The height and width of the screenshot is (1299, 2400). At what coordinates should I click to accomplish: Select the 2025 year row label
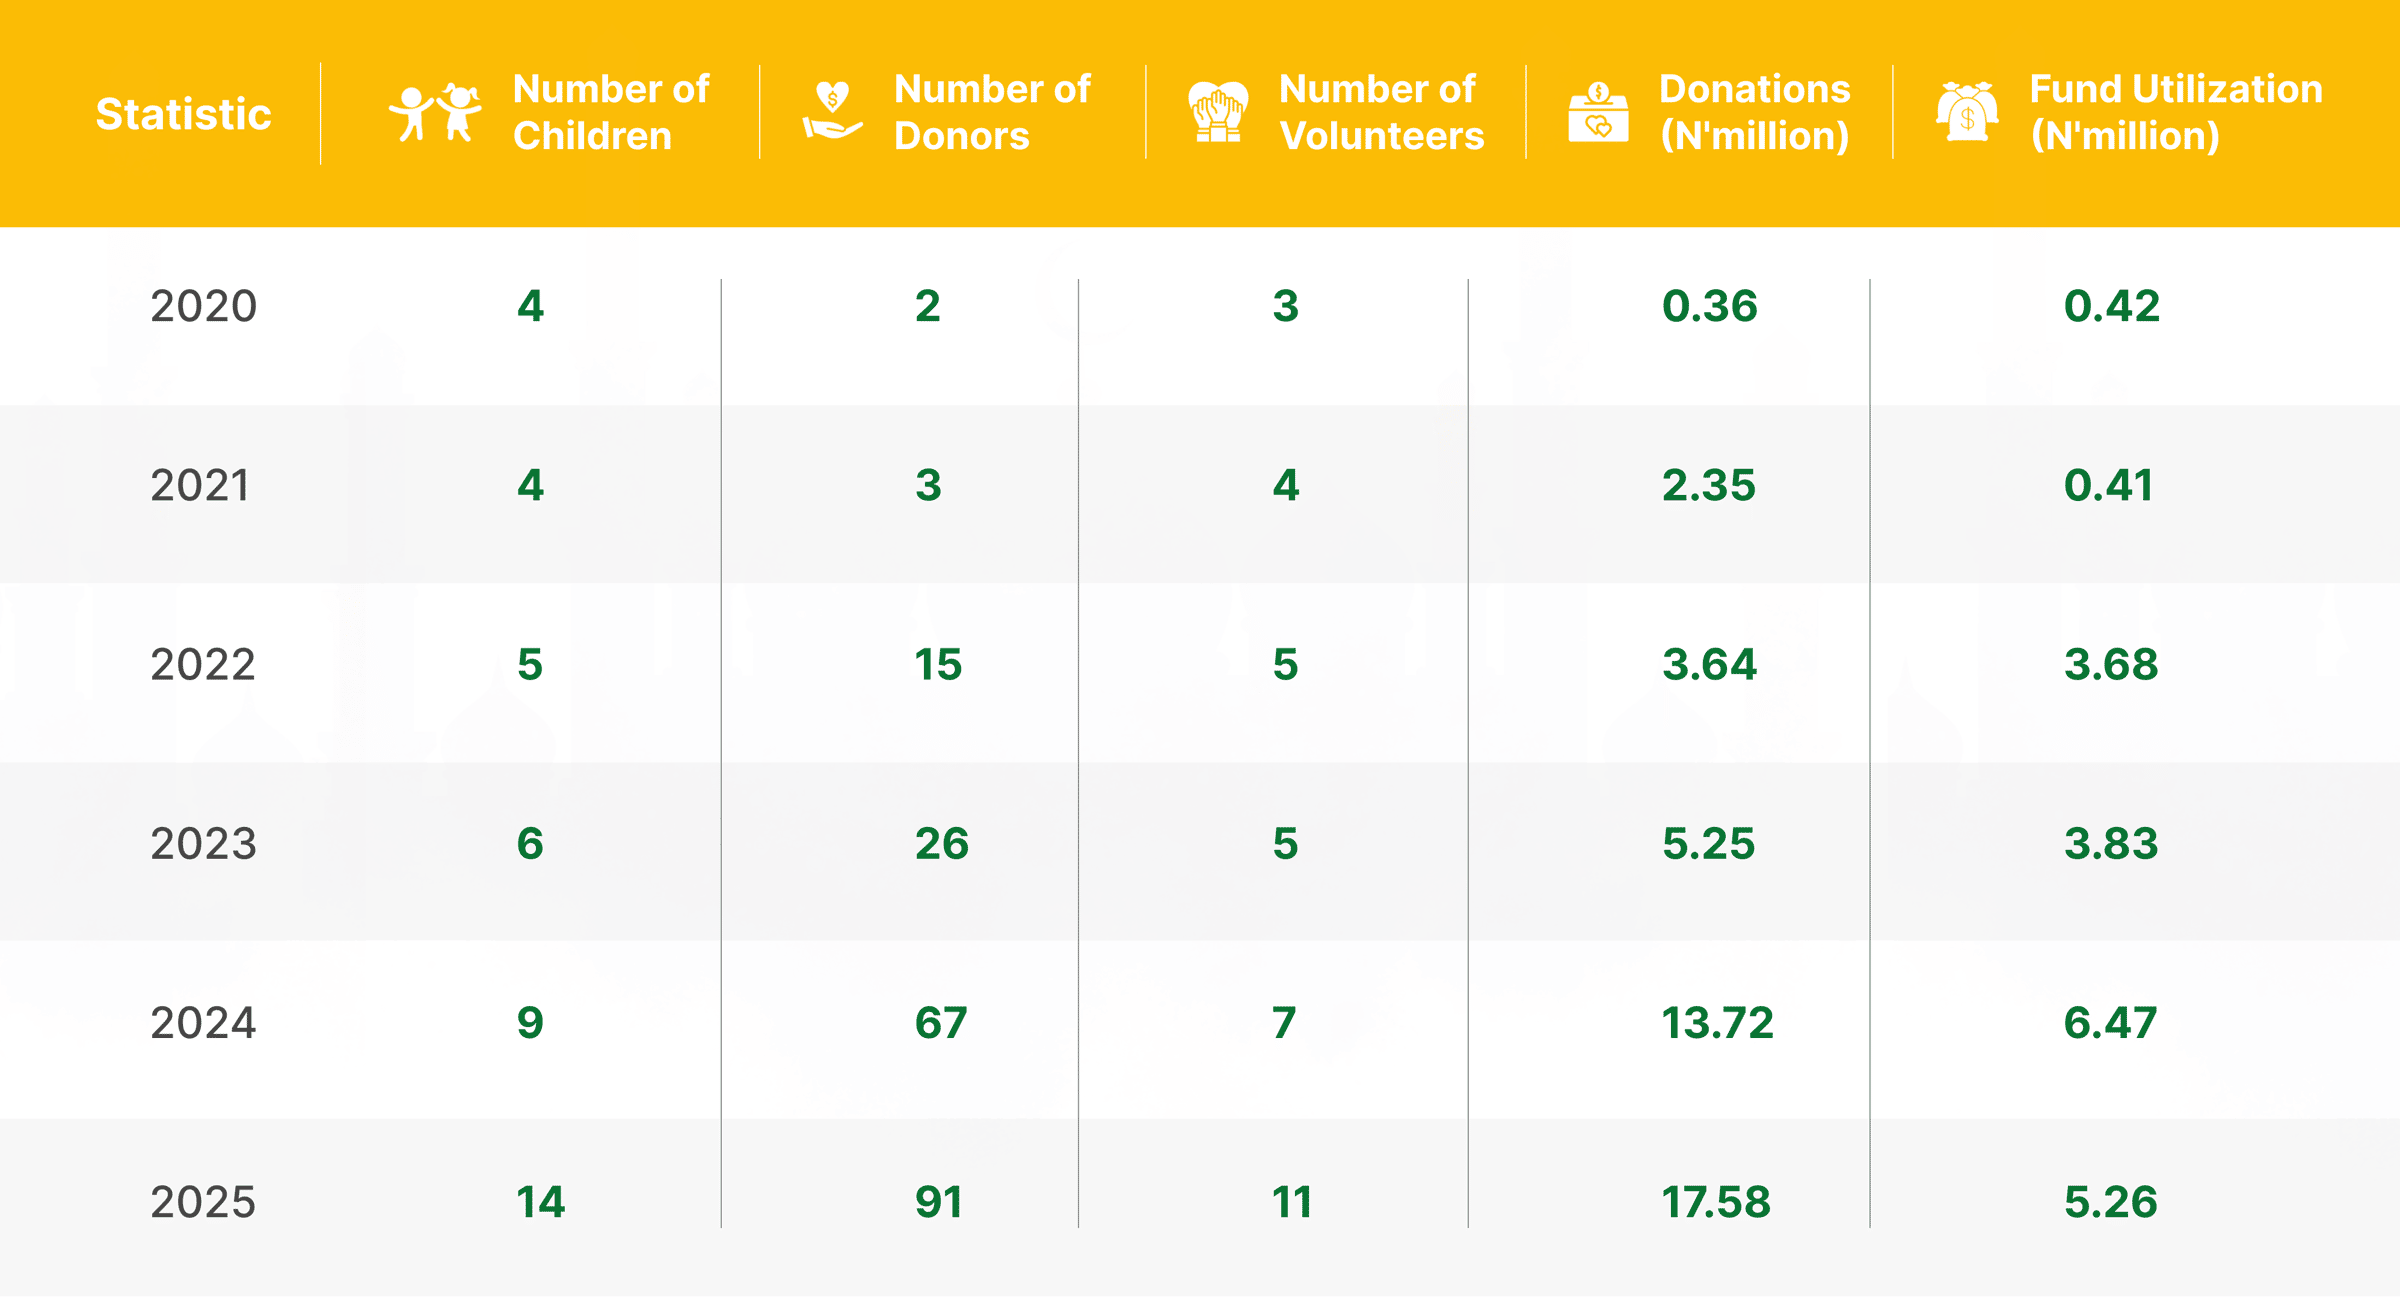[204, 1202]
